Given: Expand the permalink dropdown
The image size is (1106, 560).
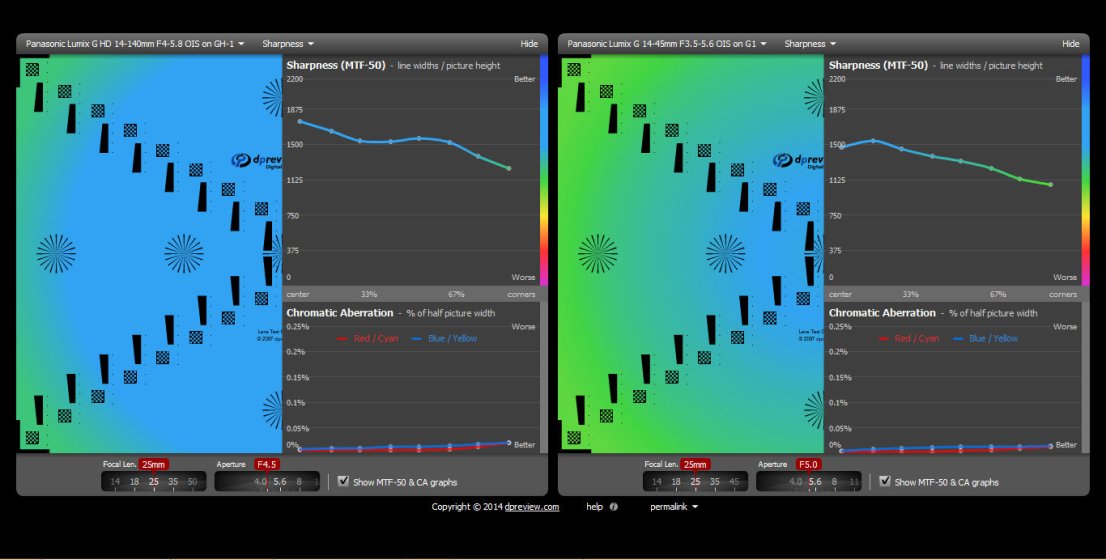Looking at the screenshot, I should [x=674, y=506].
